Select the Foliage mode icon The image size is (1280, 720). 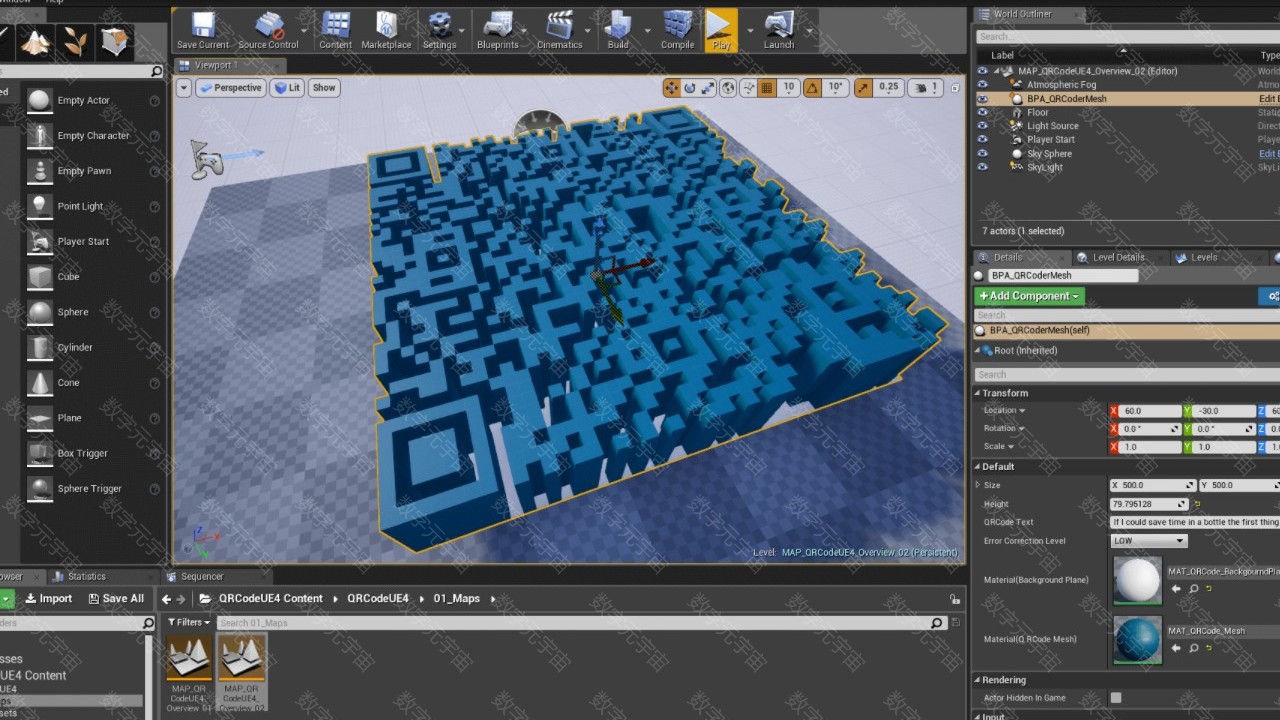(76, 41)
